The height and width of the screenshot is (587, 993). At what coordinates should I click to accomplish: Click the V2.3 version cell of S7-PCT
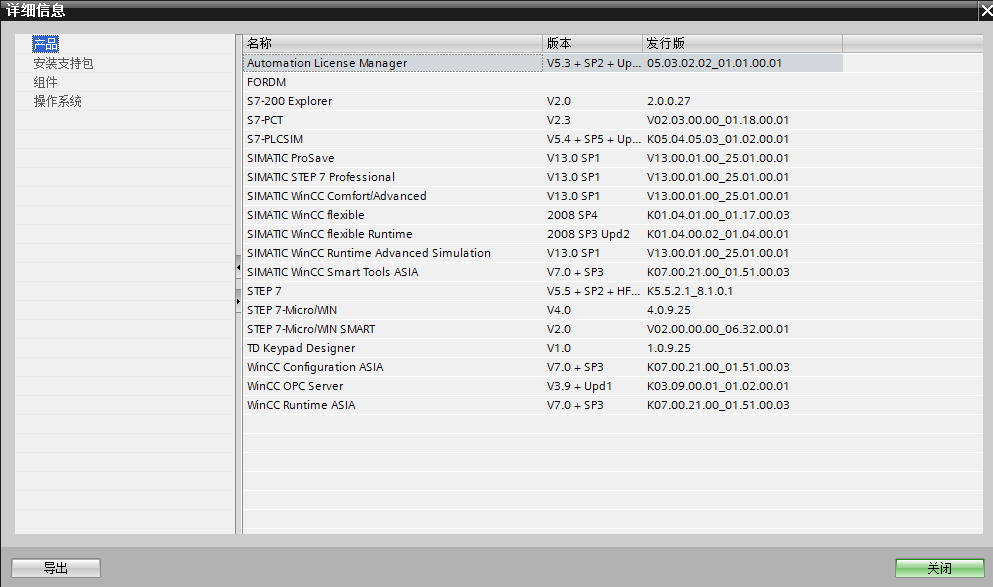click(x=559, y=120)
